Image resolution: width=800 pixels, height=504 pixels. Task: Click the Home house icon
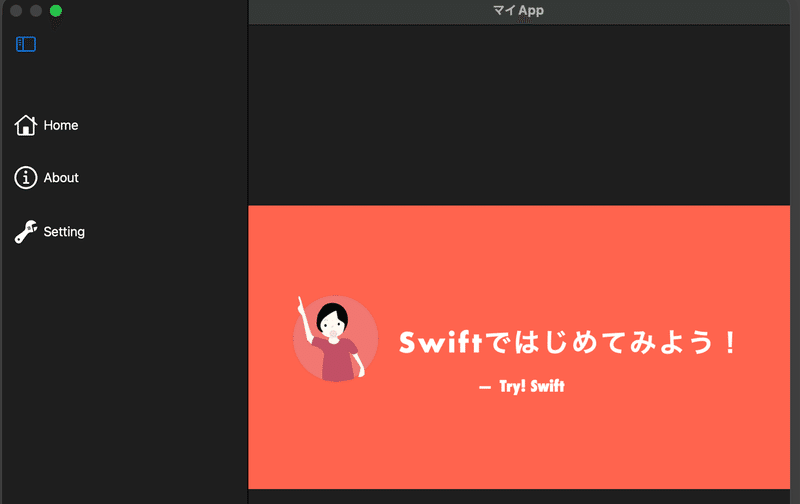(x=26, y=125)
